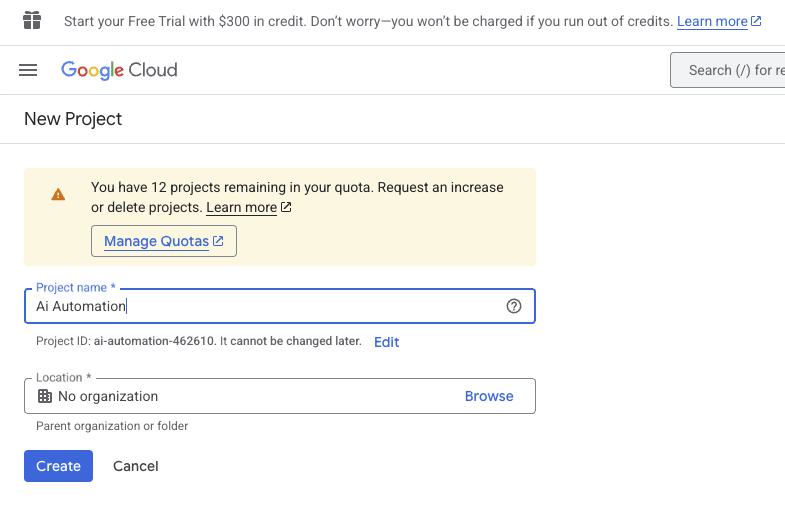This screenshot has height=509, width=785.
Task: Click external link icon beside quota Learn more
Action: pos(286,207)
